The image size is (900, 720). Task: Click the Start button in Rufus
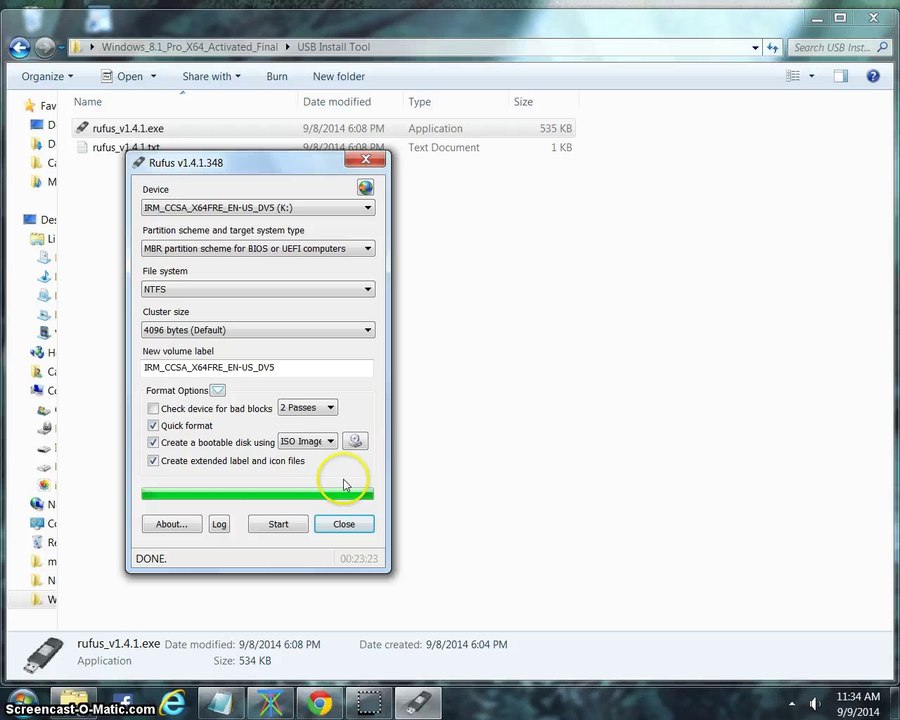278,524
